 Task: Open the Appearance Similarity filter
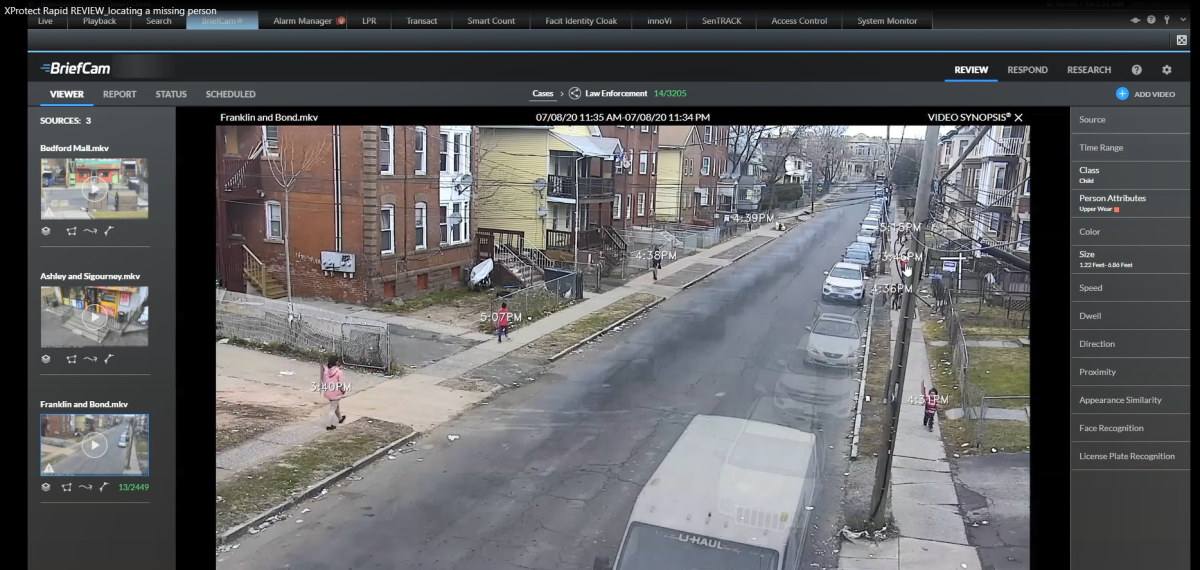coord(1130,400)
